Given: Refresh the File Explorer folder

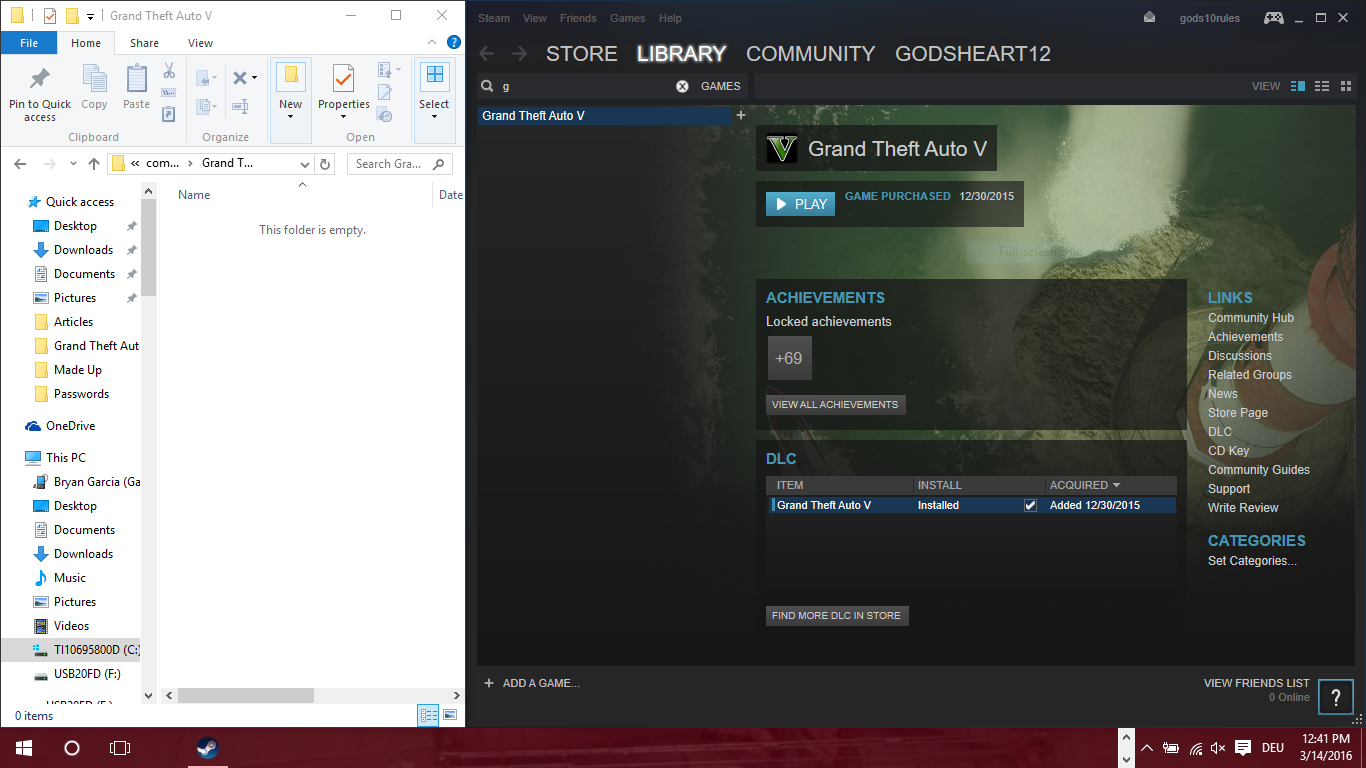Looking at the screenshot, I should 325,163.
